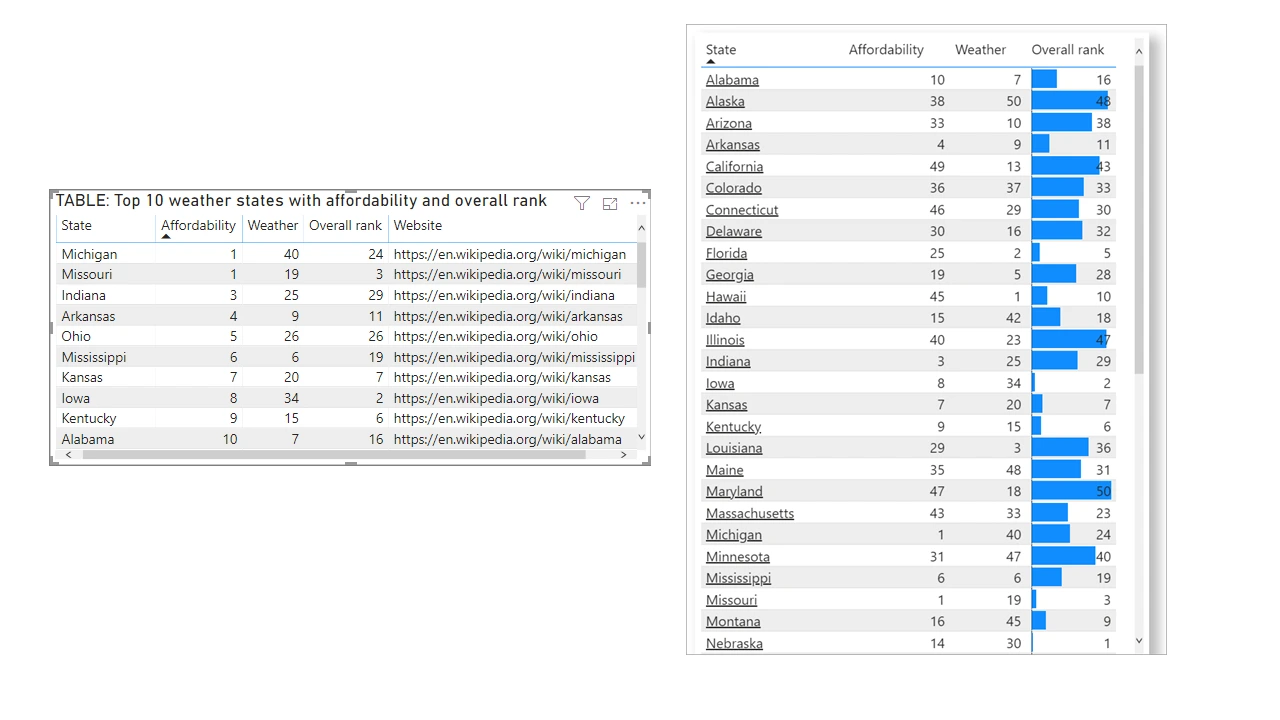Image resolution: width=1280 pixels, height=720 pixels.
Task: Click the Alaska state link
Action: [x=725, y=102]
